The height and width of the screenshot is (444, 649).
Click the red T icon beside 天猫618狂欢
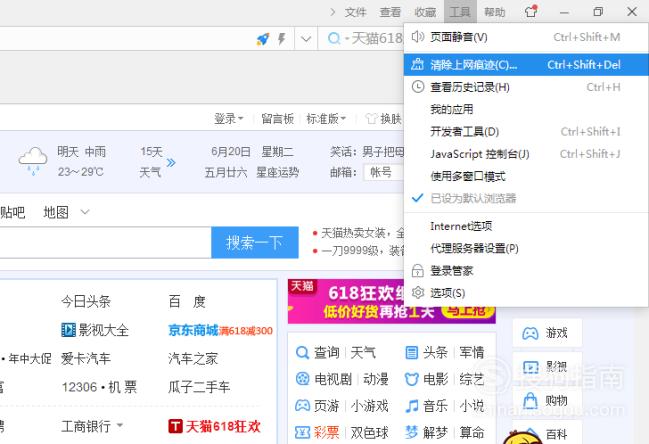(x=175, y=426)
